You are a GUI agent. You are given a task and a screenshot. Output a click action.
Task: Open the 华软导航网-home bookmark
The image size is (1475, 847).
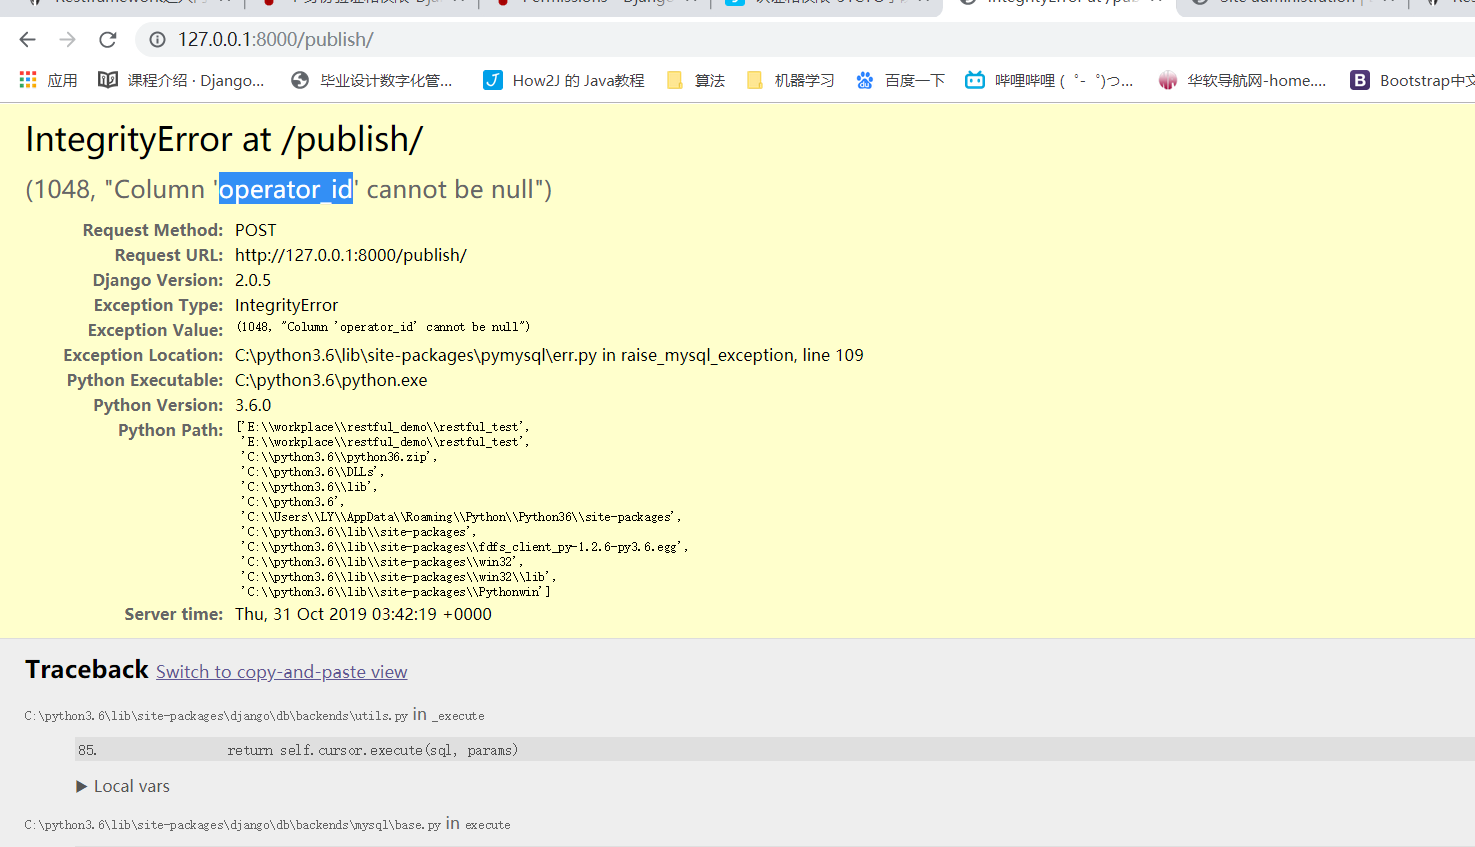coord(1242,80)
